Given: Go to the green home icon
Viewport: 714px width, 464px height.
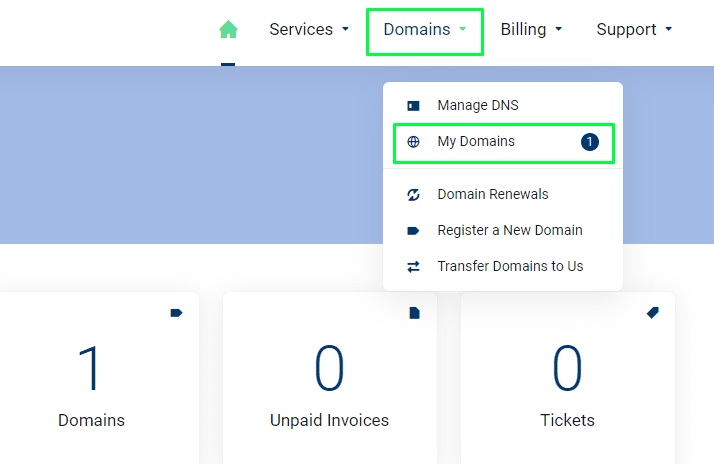Looking at the screenshot, I should tap(228, 29).
